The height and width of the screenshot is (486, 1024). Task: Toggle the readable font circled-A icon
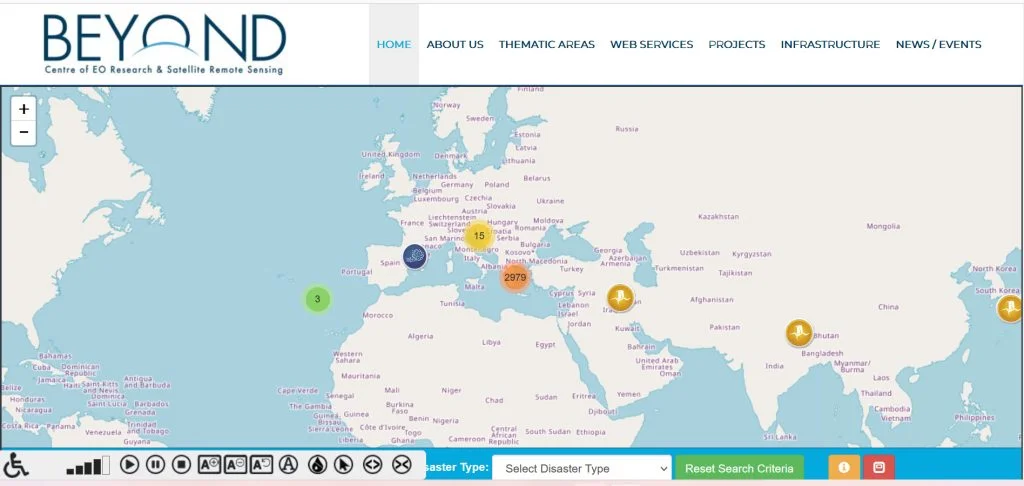pos(289,464)
